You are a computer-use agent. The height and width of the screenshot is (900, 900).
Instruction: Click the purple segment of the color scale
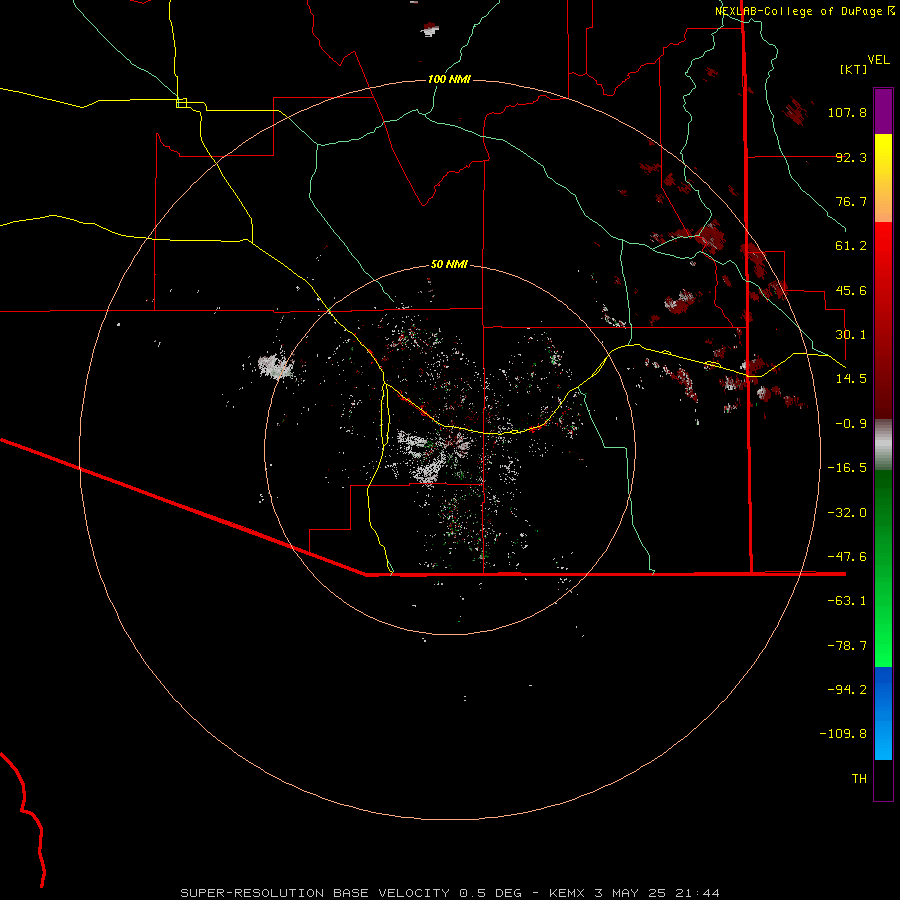[x=883, y=112]
